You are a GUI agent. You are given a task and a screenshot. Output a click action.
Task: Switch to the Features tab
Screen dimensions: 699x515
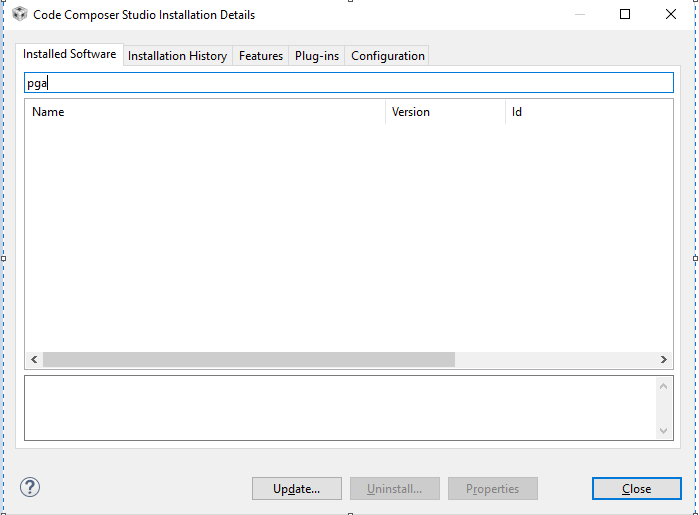261,56
